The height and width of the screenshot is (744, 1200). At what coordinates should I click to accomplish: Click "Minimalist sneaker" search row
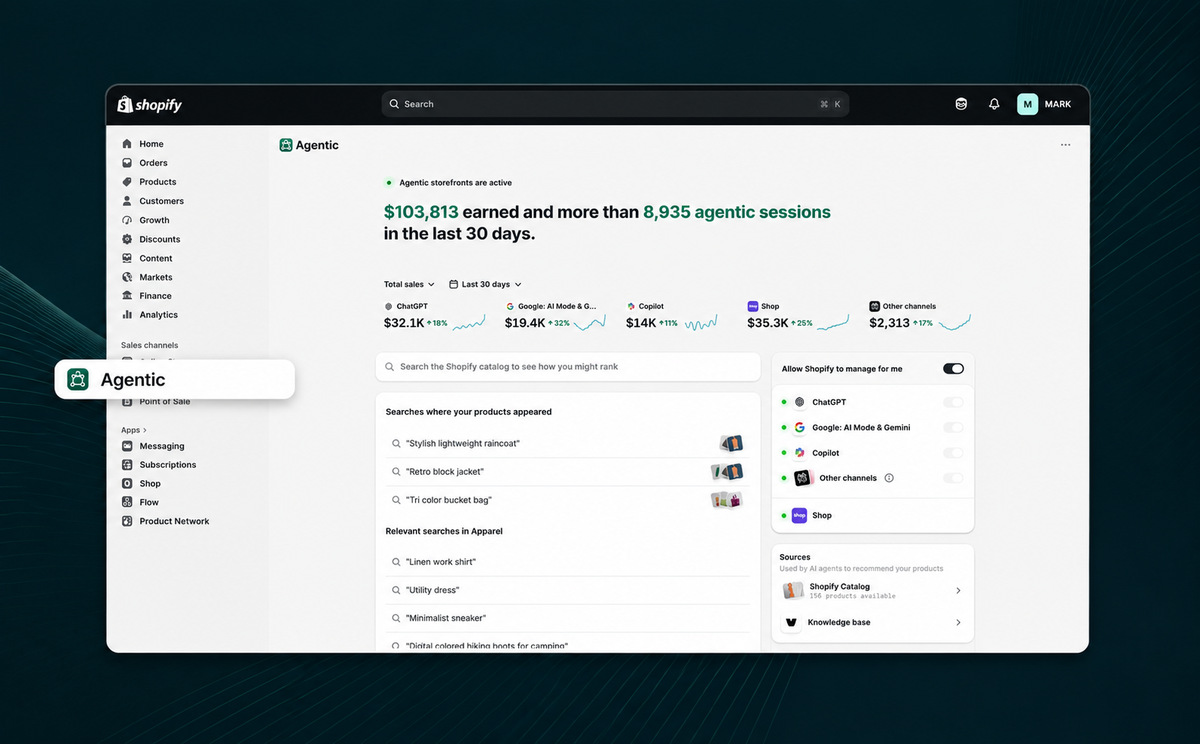[568, 618]
